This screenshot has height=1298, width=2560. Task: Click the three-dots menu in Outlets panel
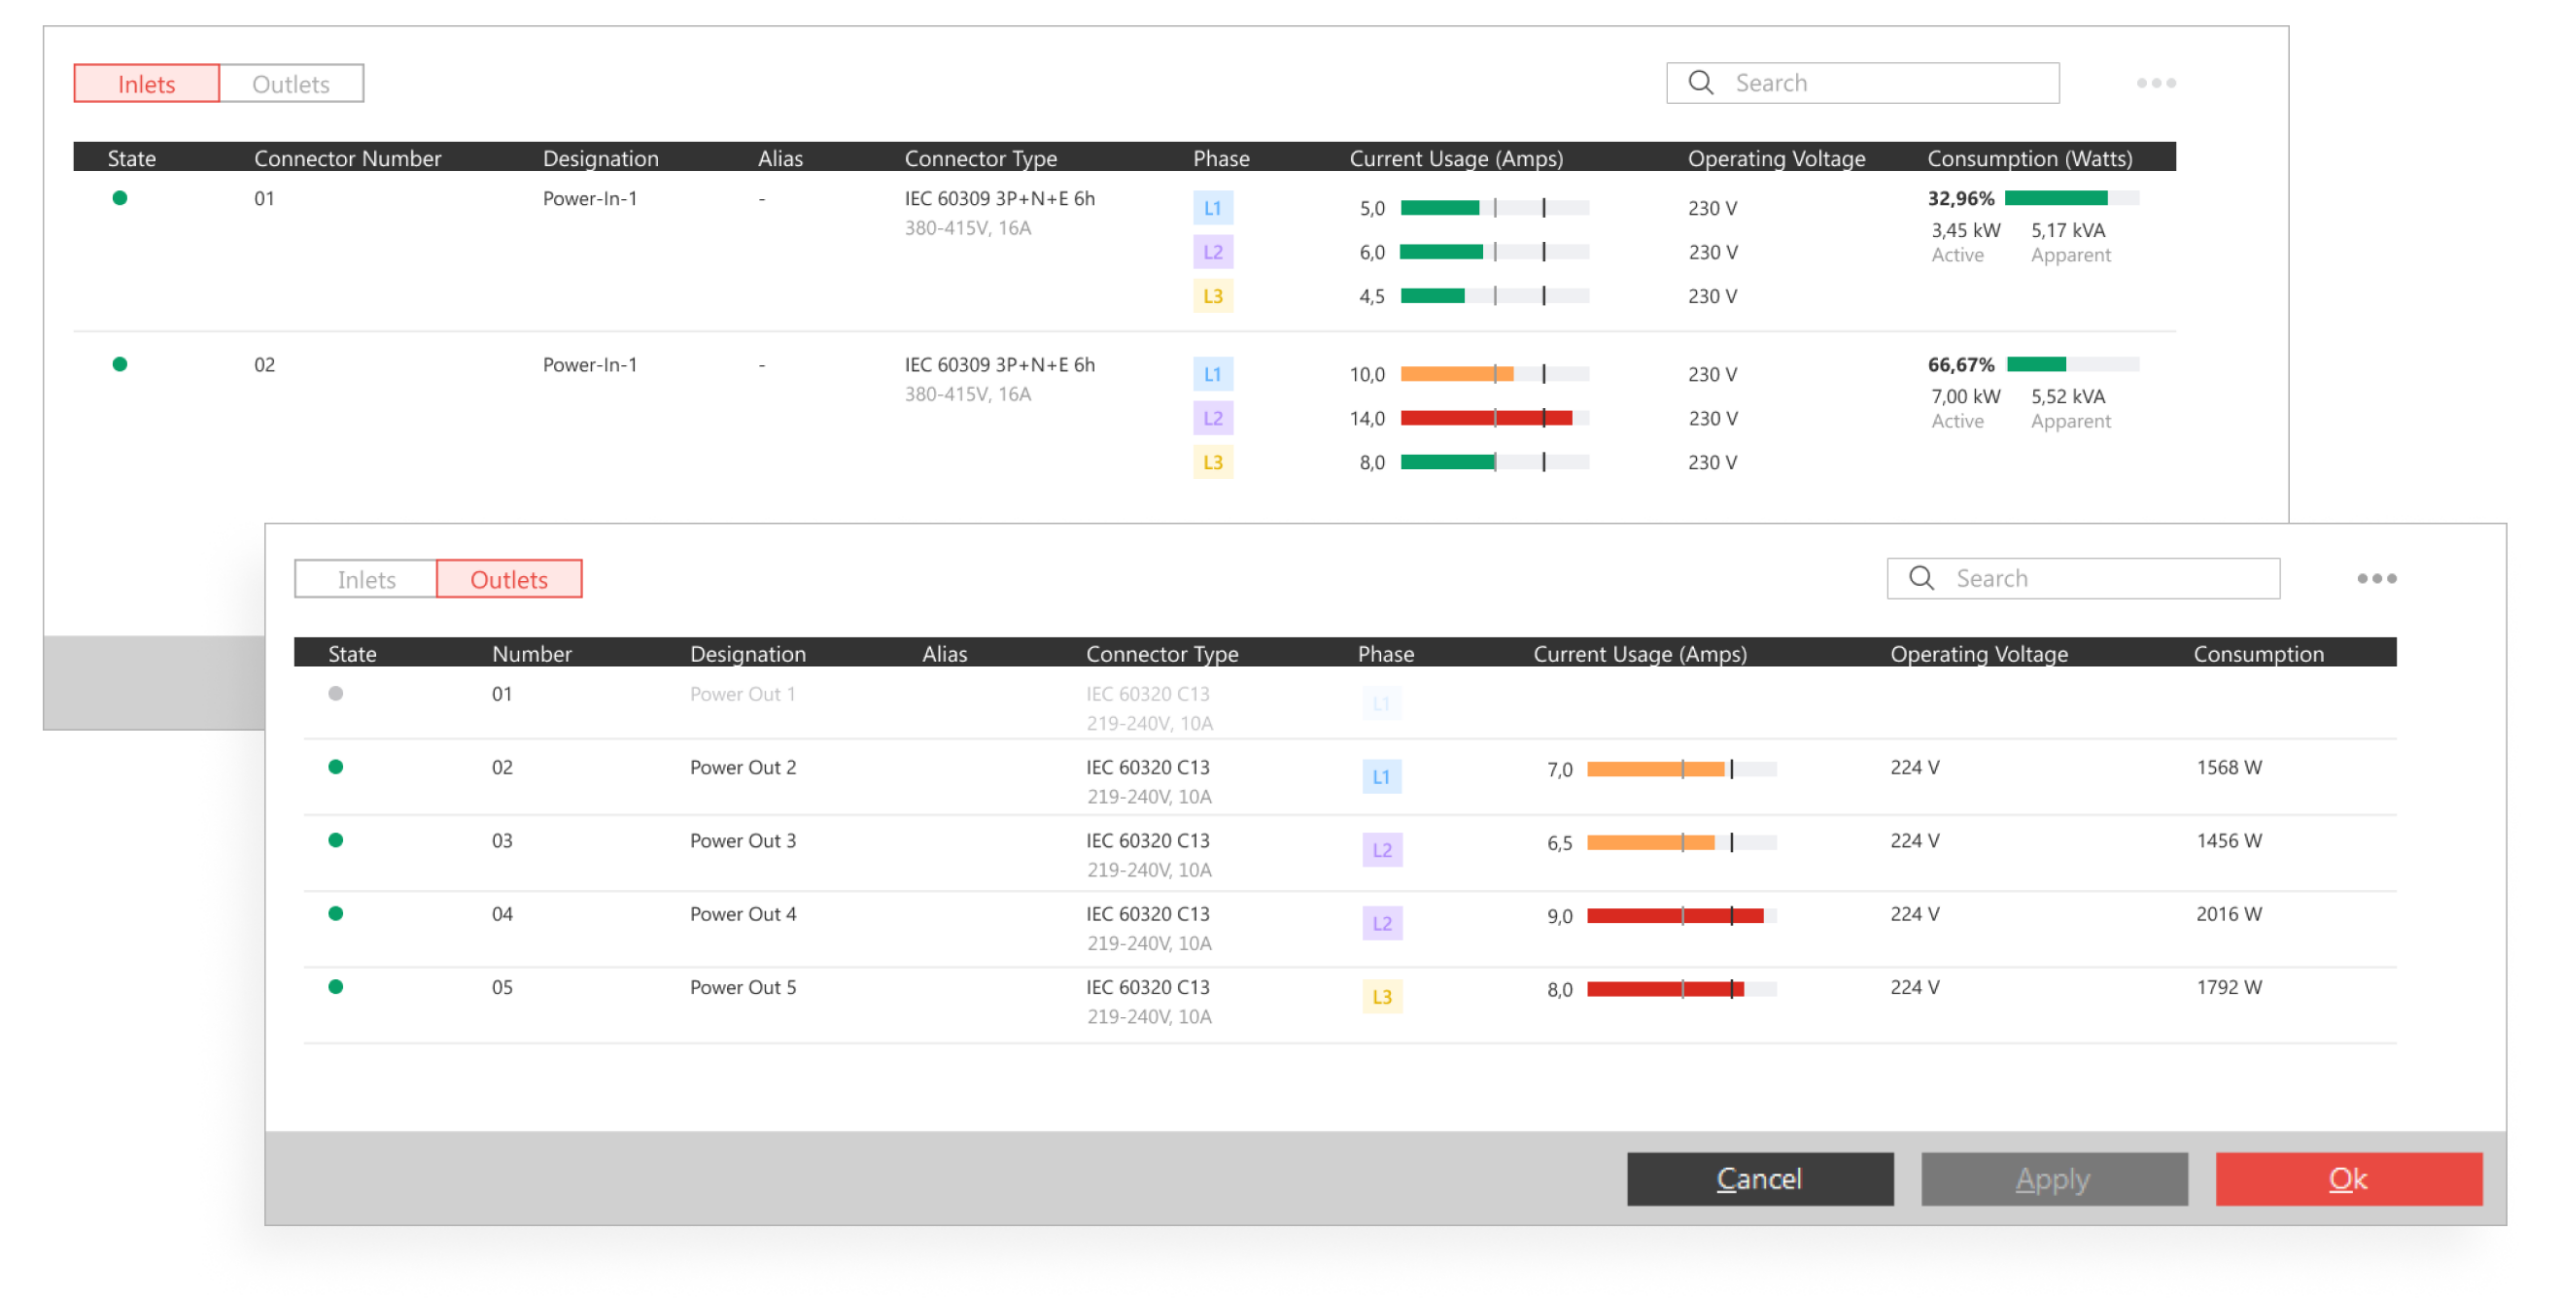tap(2376, 578)
